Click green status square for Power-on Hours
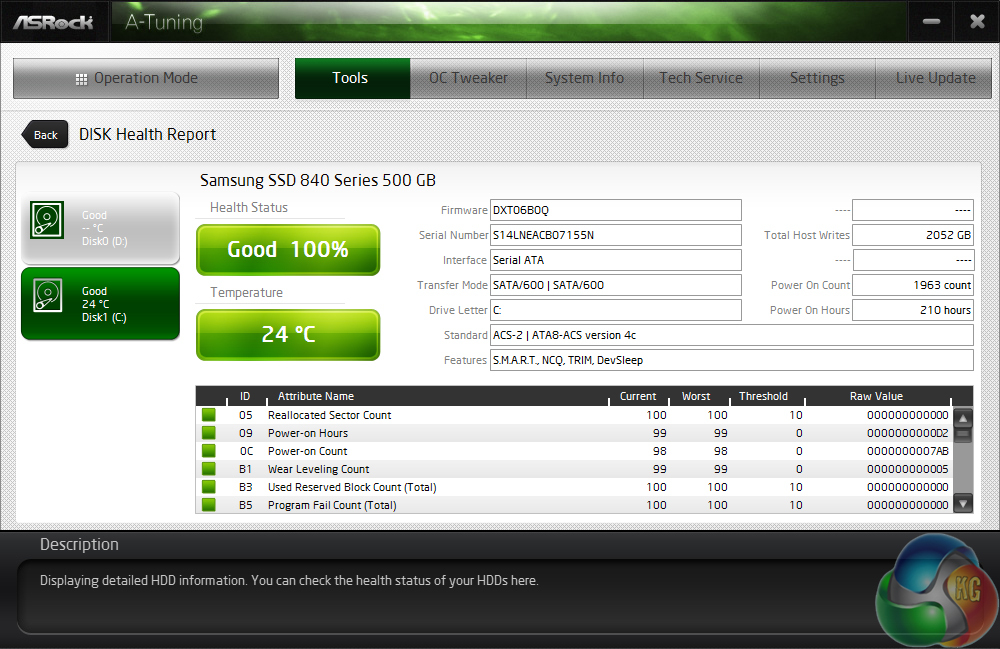Screen dimensions: 1000x649 coord(209,433)
